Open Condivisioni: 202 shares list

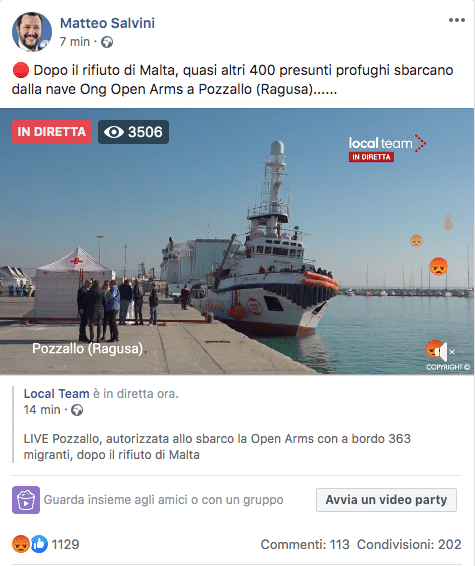409,544
